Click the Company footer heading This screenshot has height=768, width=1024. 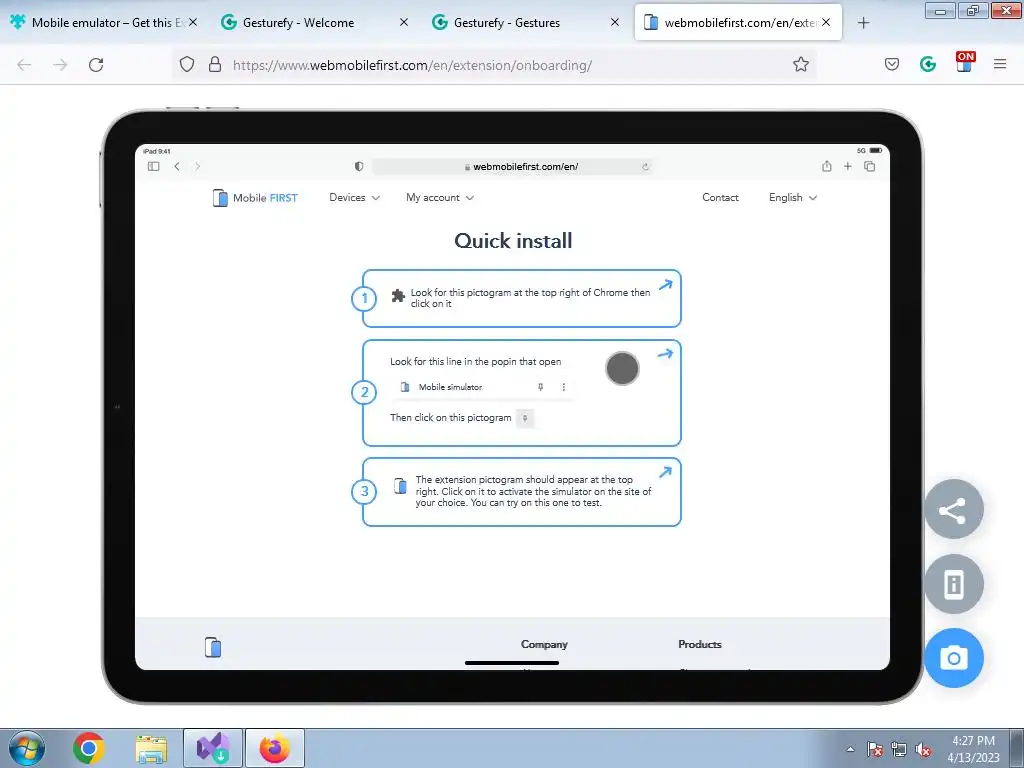544,644
